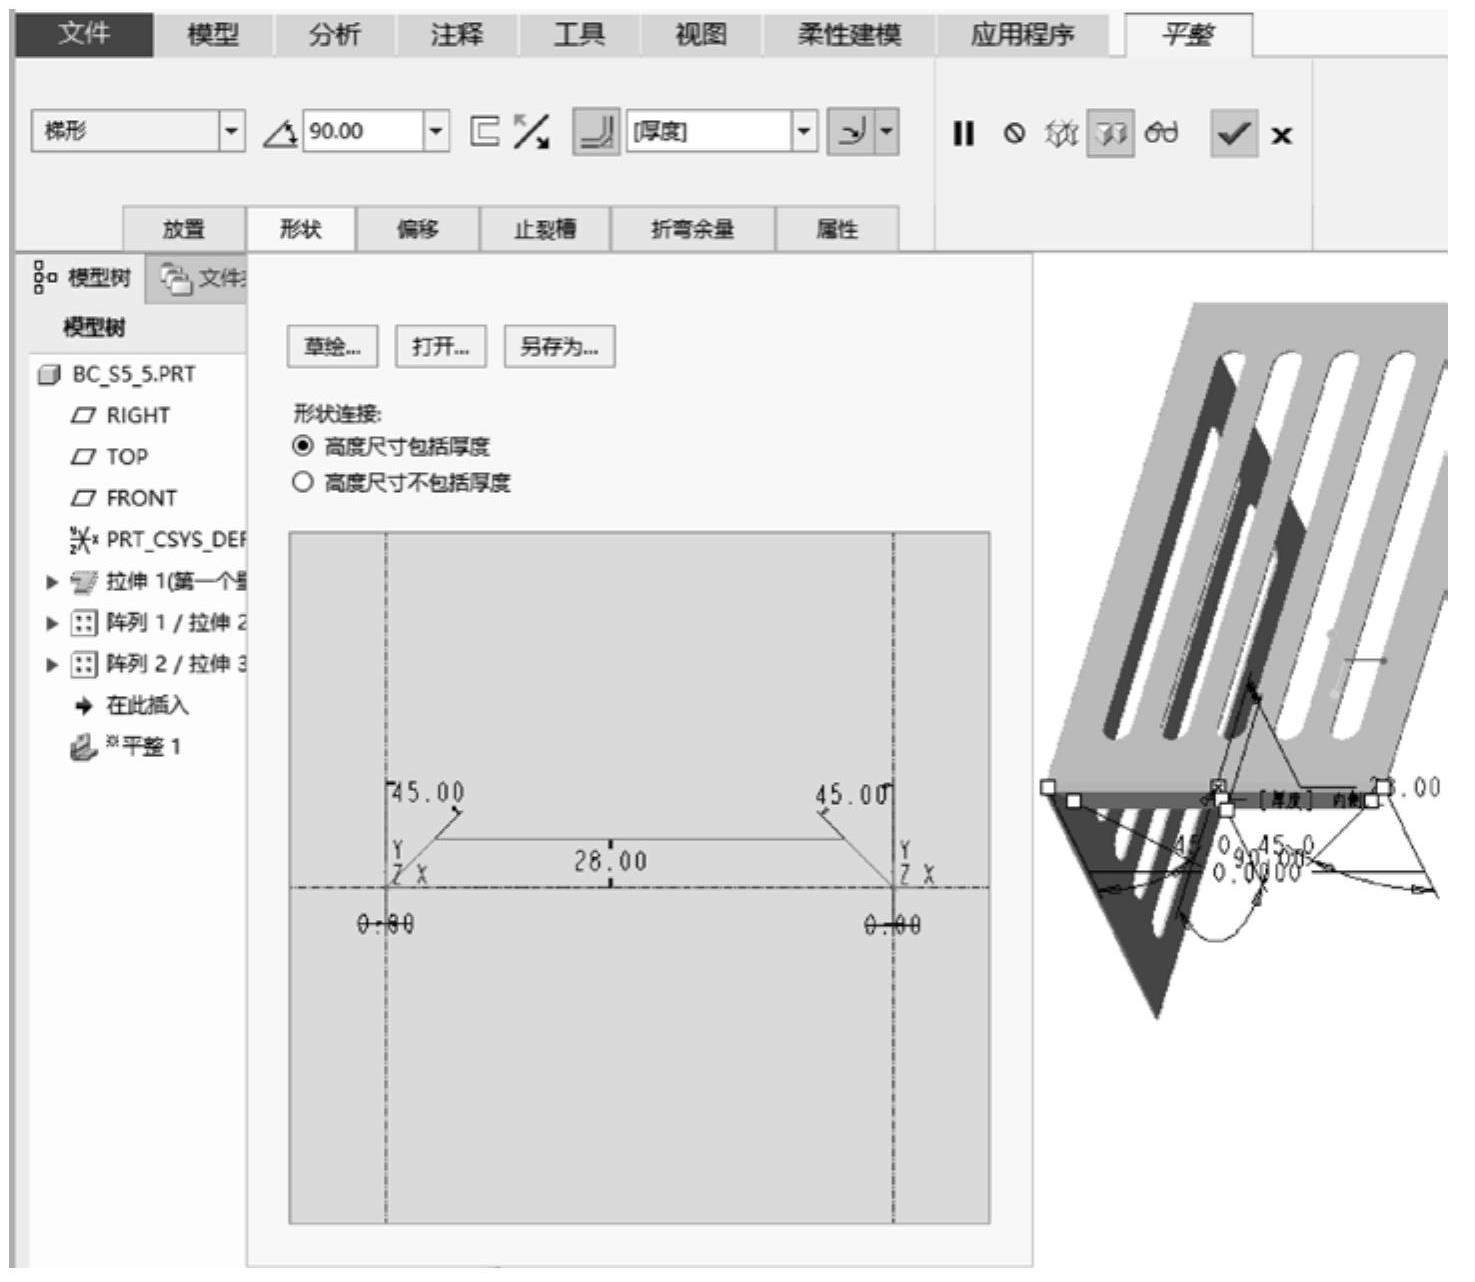Viewport: 1475px width, 1282px height.
Task: Click the 另存为... button
Action: pos(559,347)
